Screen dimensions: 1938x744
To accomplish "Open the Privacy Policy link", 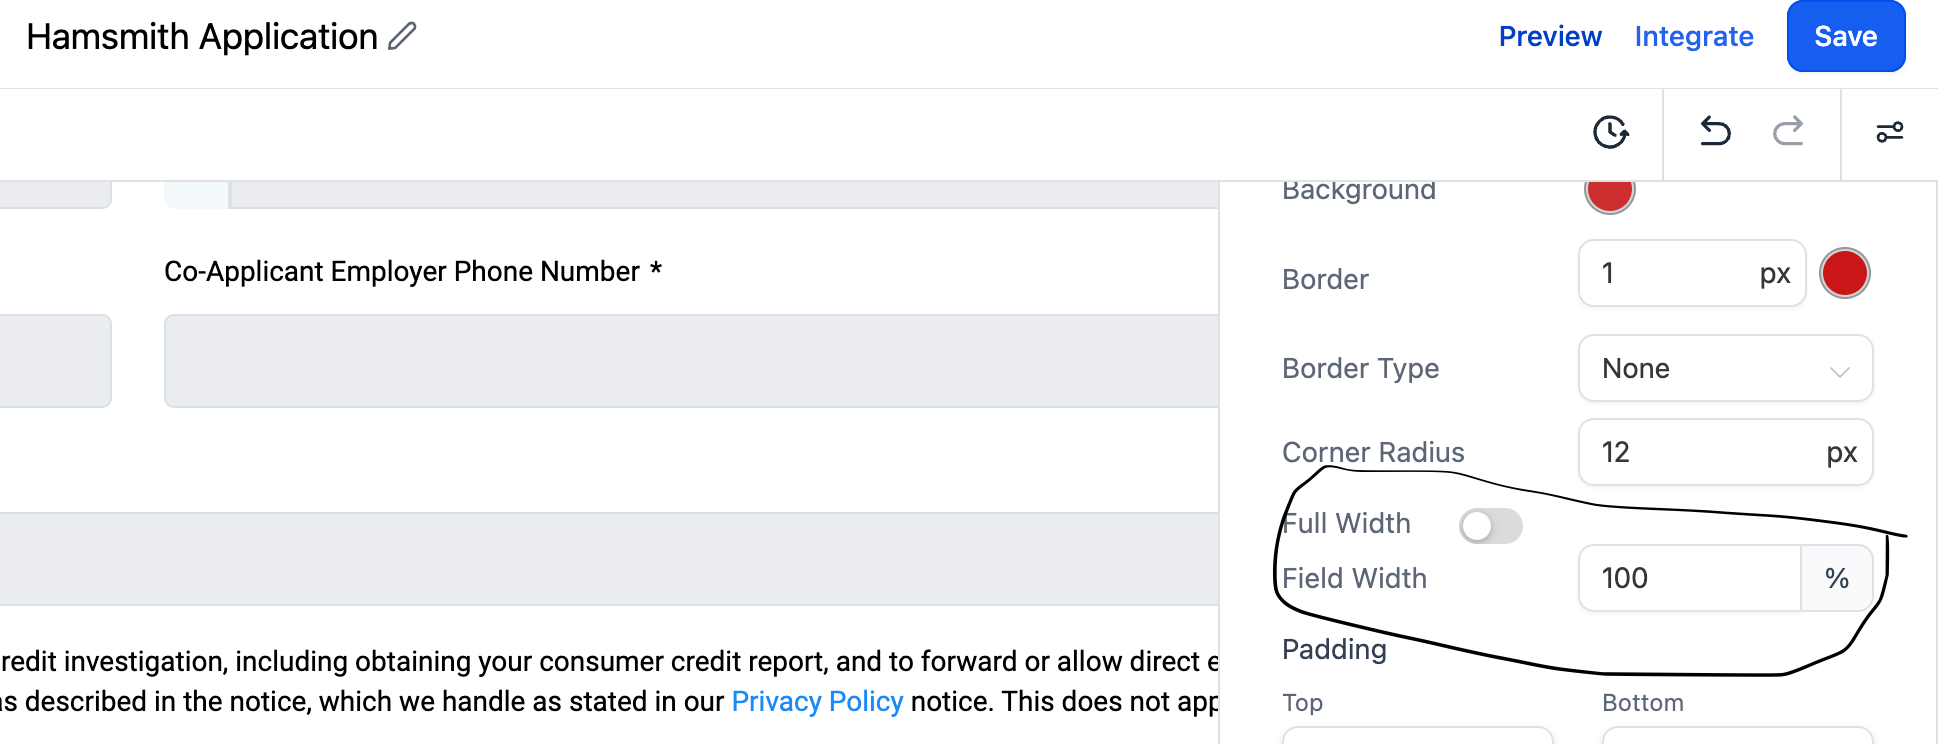I will (817, 702).
